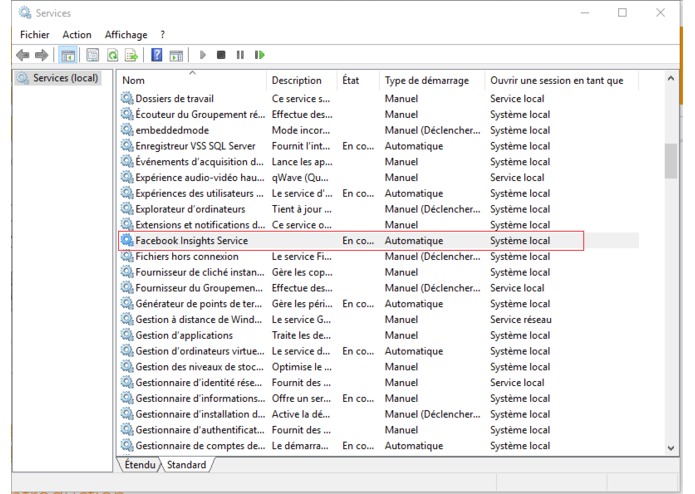Open the Properties toolbar icon

click(93, 55)
